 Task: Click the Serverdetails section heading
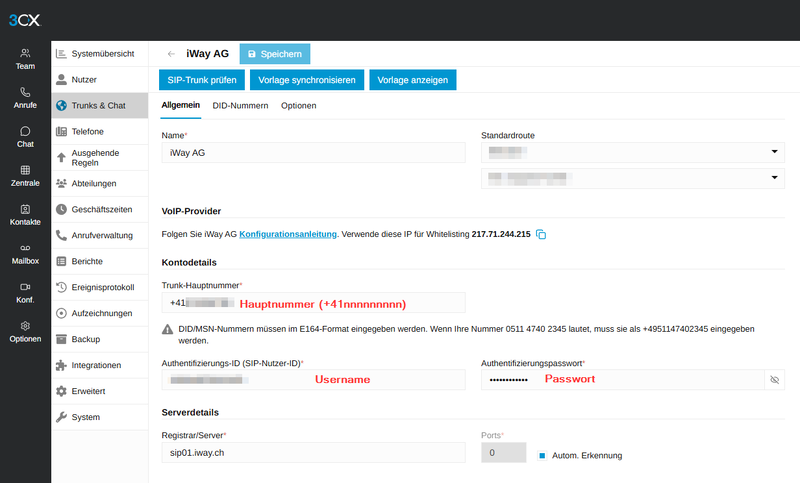pyautogui.click(x=190, y=413)
